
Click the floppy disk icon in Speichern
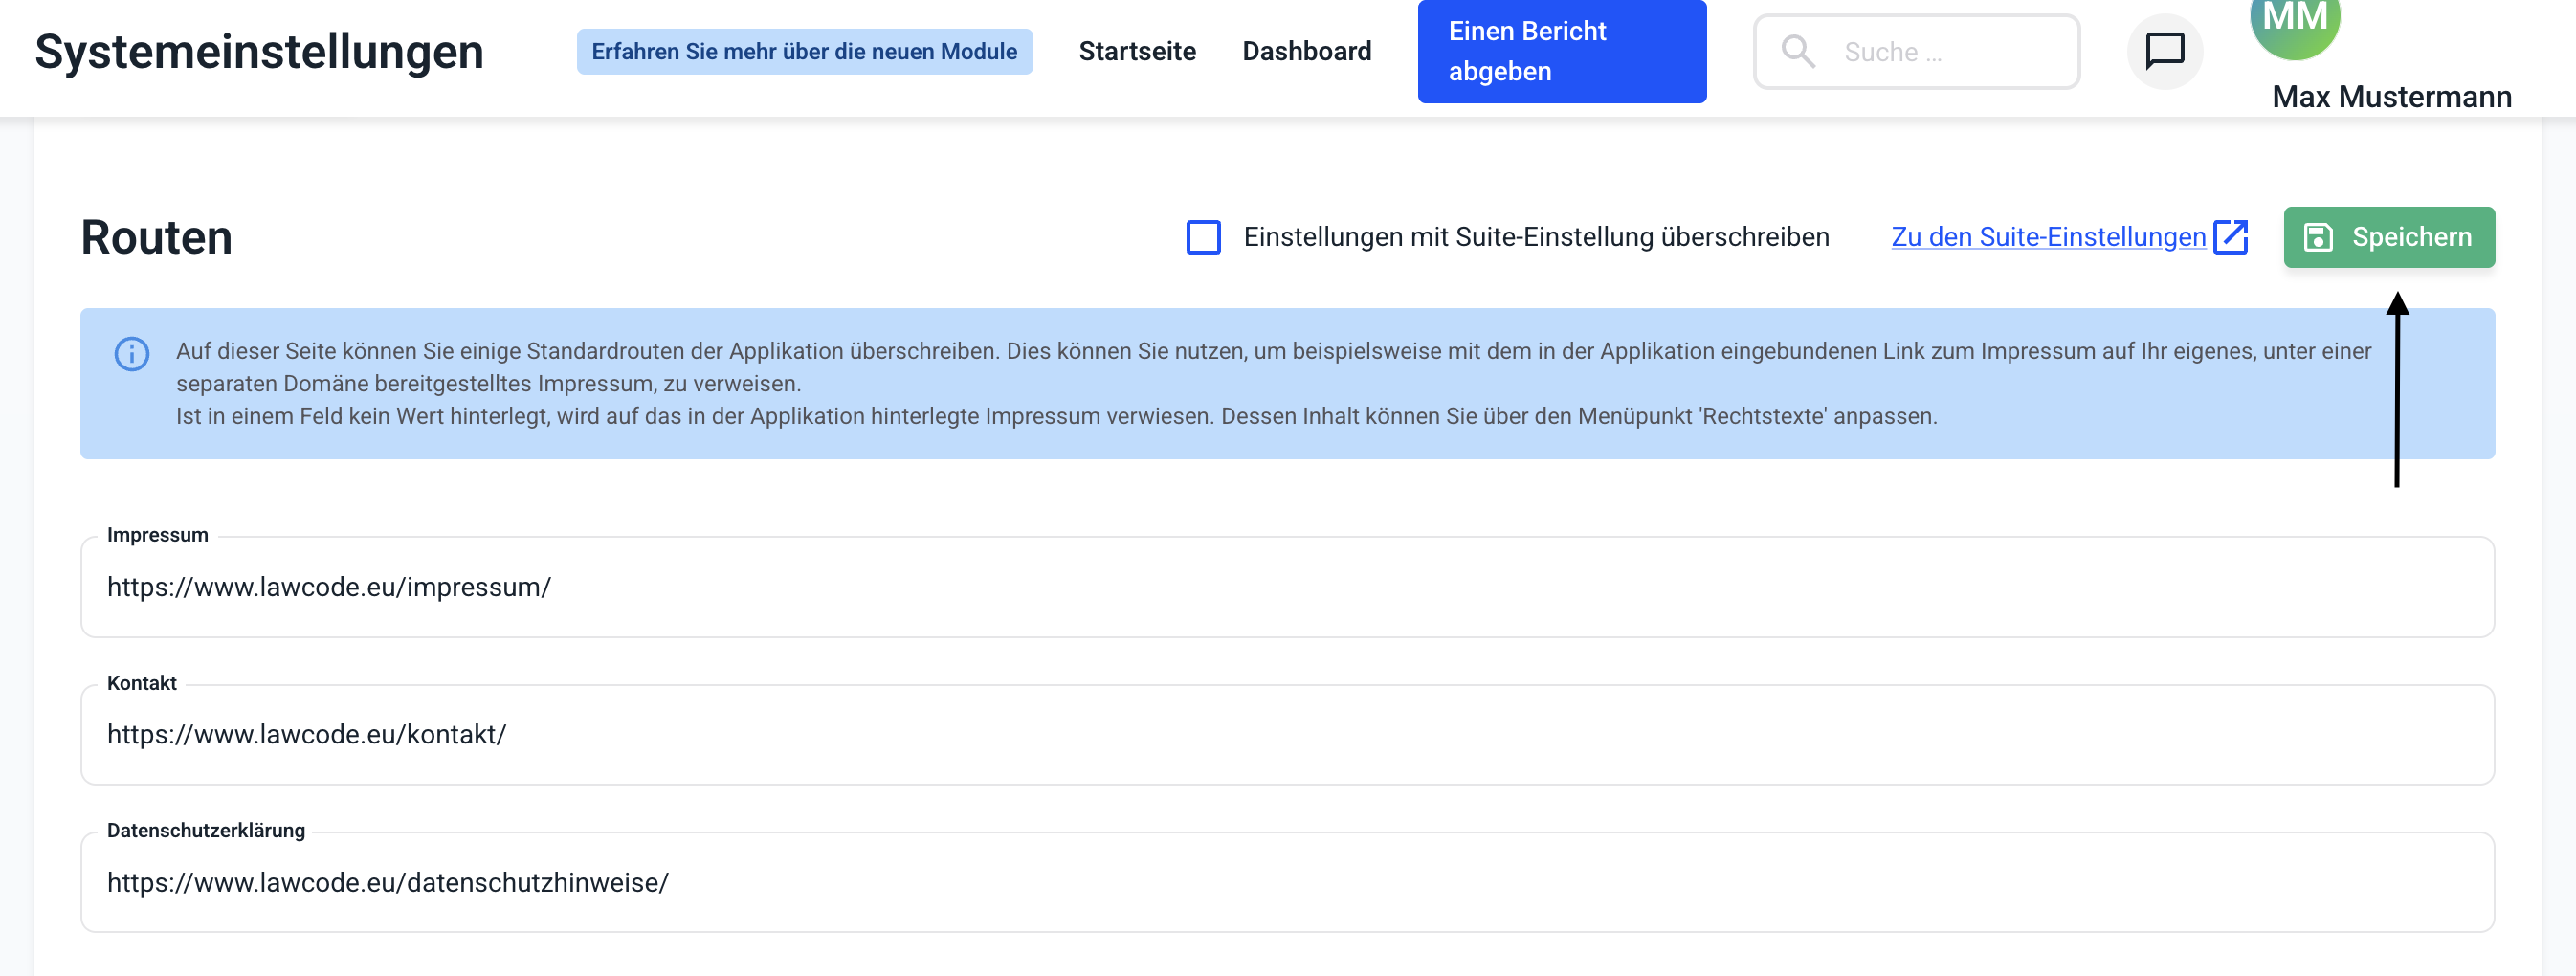pyautogui.click(x=2317, y=237)
